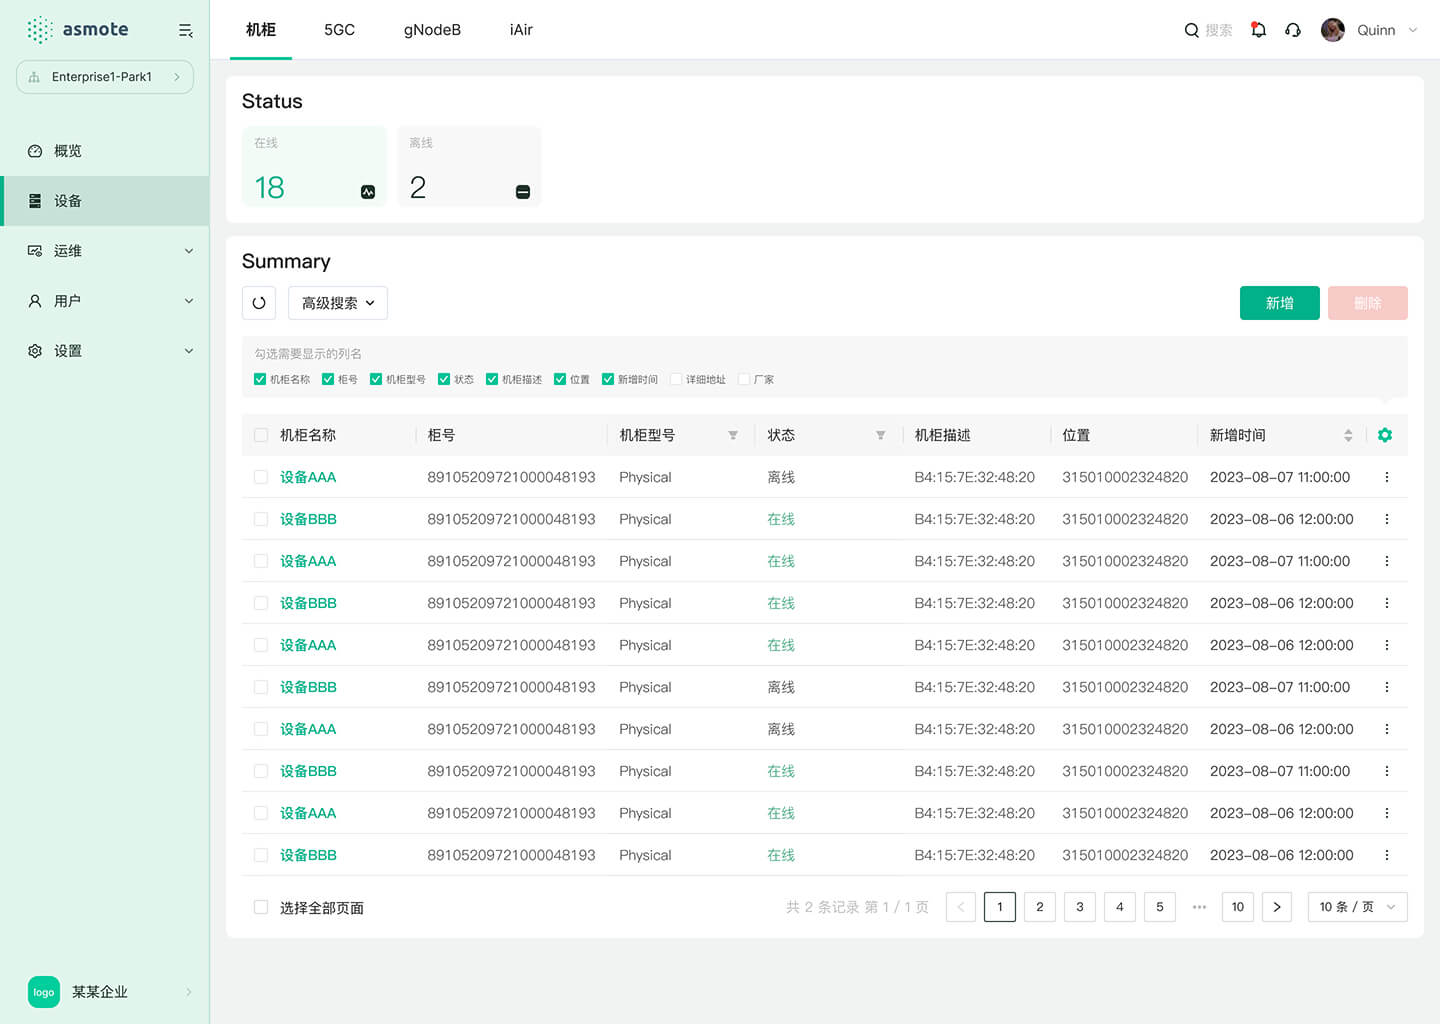Enable the 详细地址 column checkbox

coord(676,379)
